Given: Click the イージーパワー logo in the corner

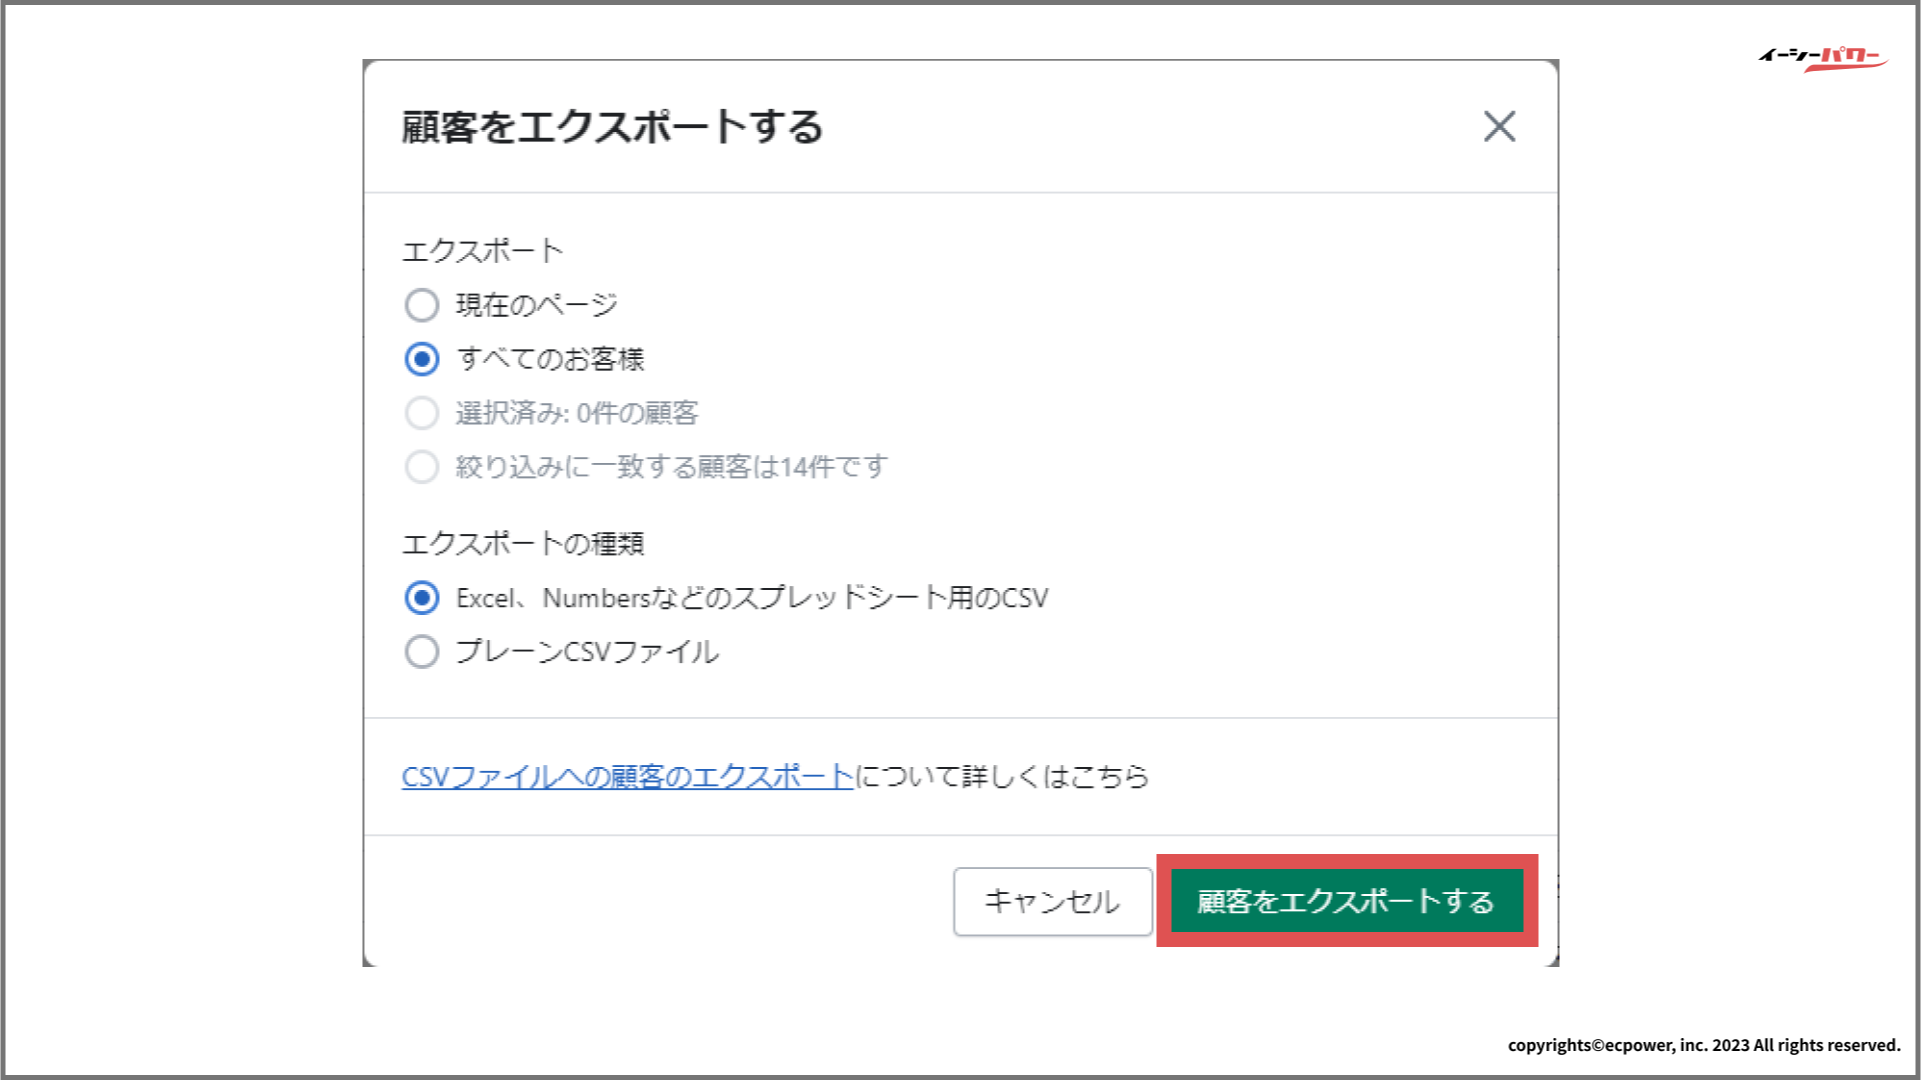Looking at the screenshot, I should pos(1822,58).
